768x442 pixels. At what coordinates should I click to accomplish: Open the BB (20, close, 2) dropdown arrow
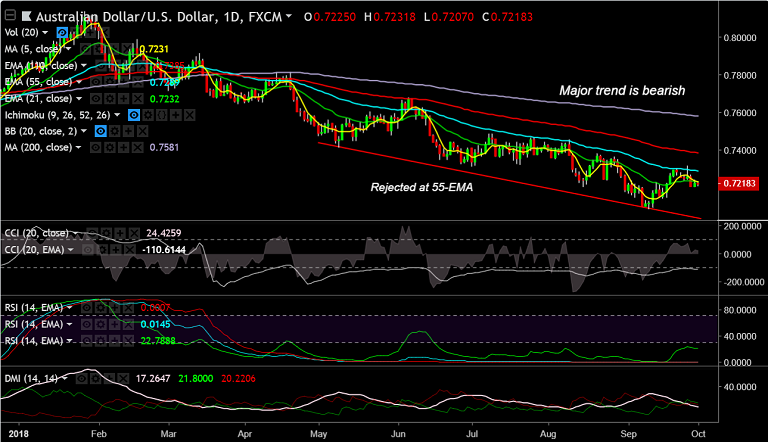click(84, 131)
